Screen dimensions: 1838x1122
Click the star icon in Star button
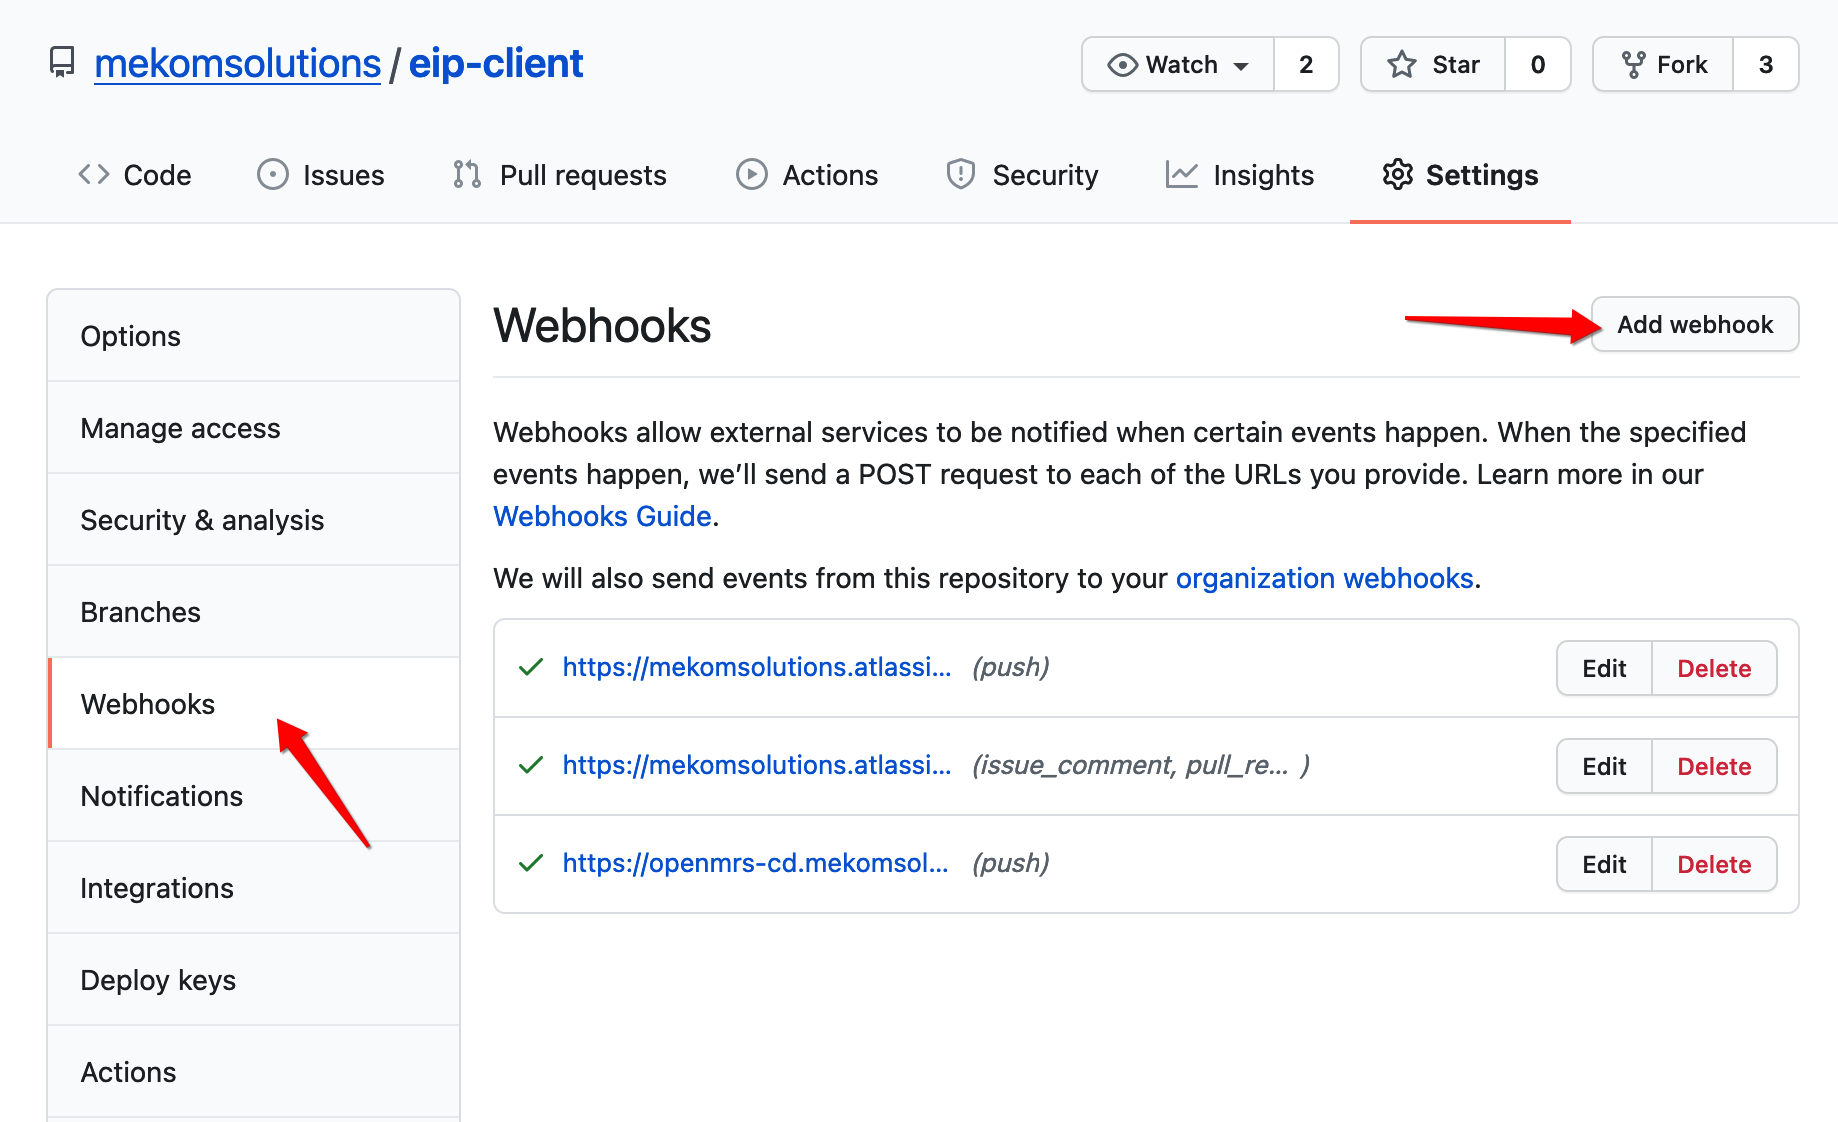pyautogui.click(x=1401, y=65)
